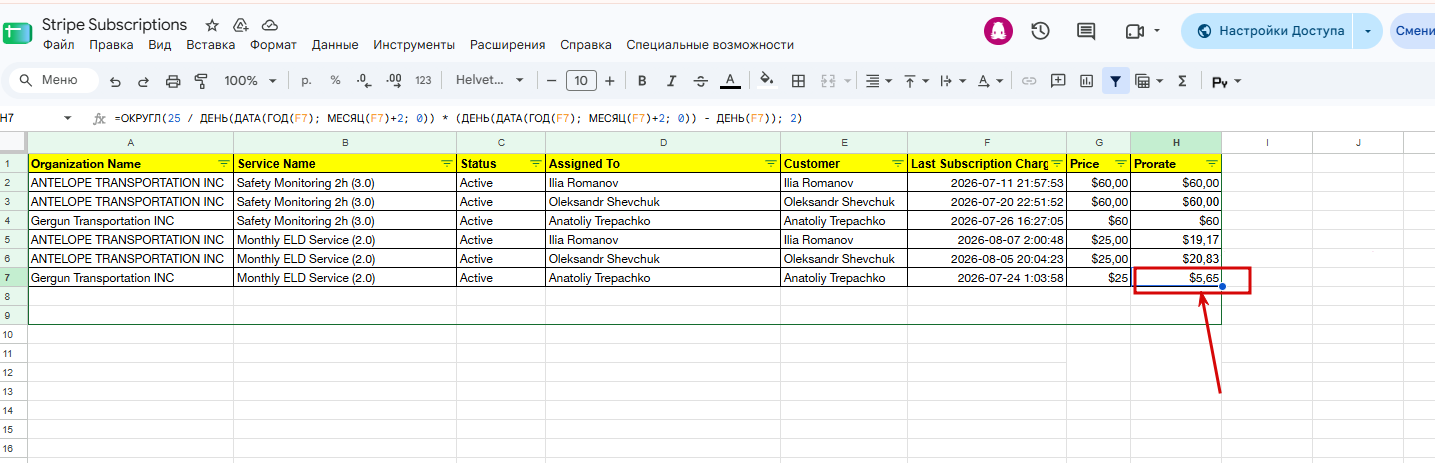1435x463 pixels.
Task: Open the text wrapping dropdown
Action: pyautogui.click(x=954, y=81)
